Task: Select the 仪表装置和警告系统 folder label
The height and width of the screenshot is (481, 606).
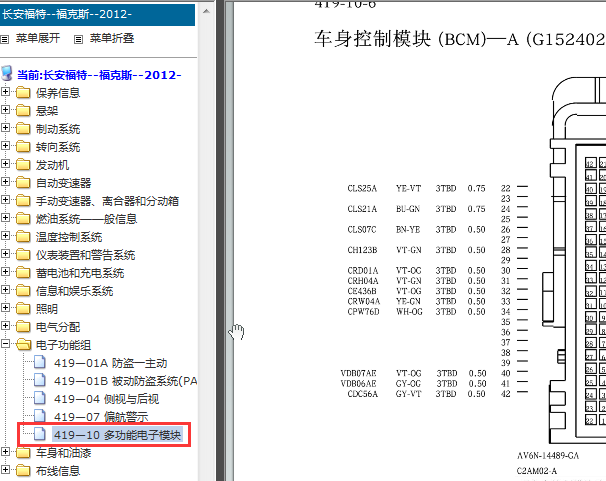Action: (x=85, y=255)
